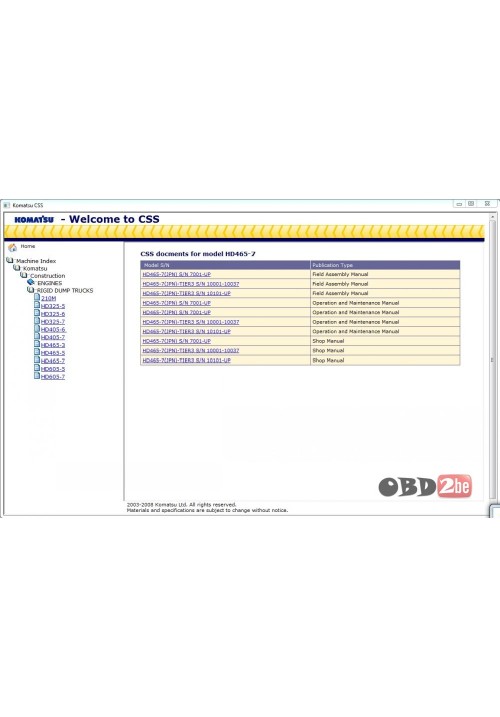
Task: Click the document icon beside 210M
Action: click(x=37, y=297)
